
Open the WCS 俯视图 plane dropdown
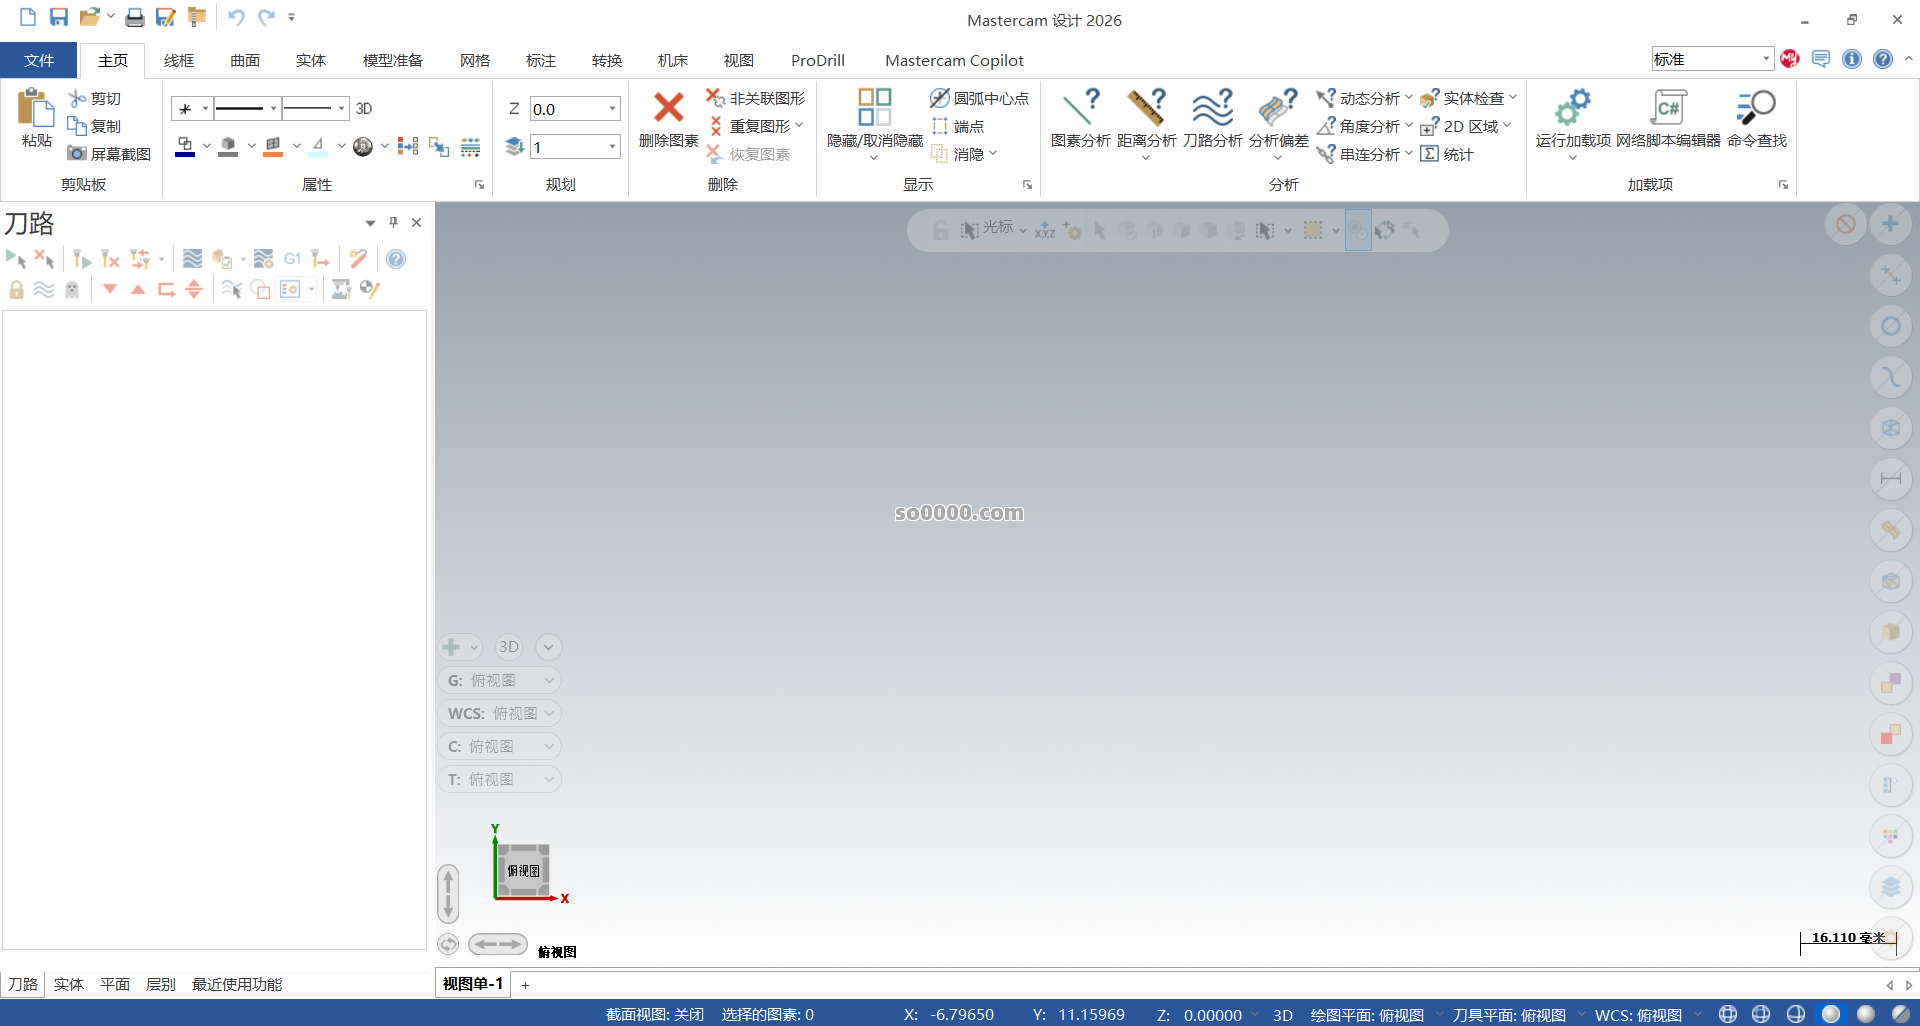pos(500,713)
